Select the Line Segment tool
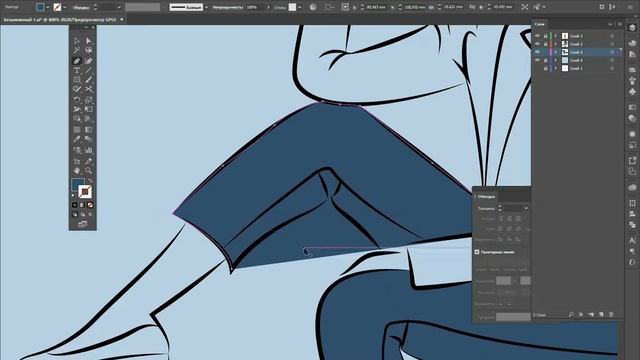Screen dimensions: 640x360 [x=89, y=70]
